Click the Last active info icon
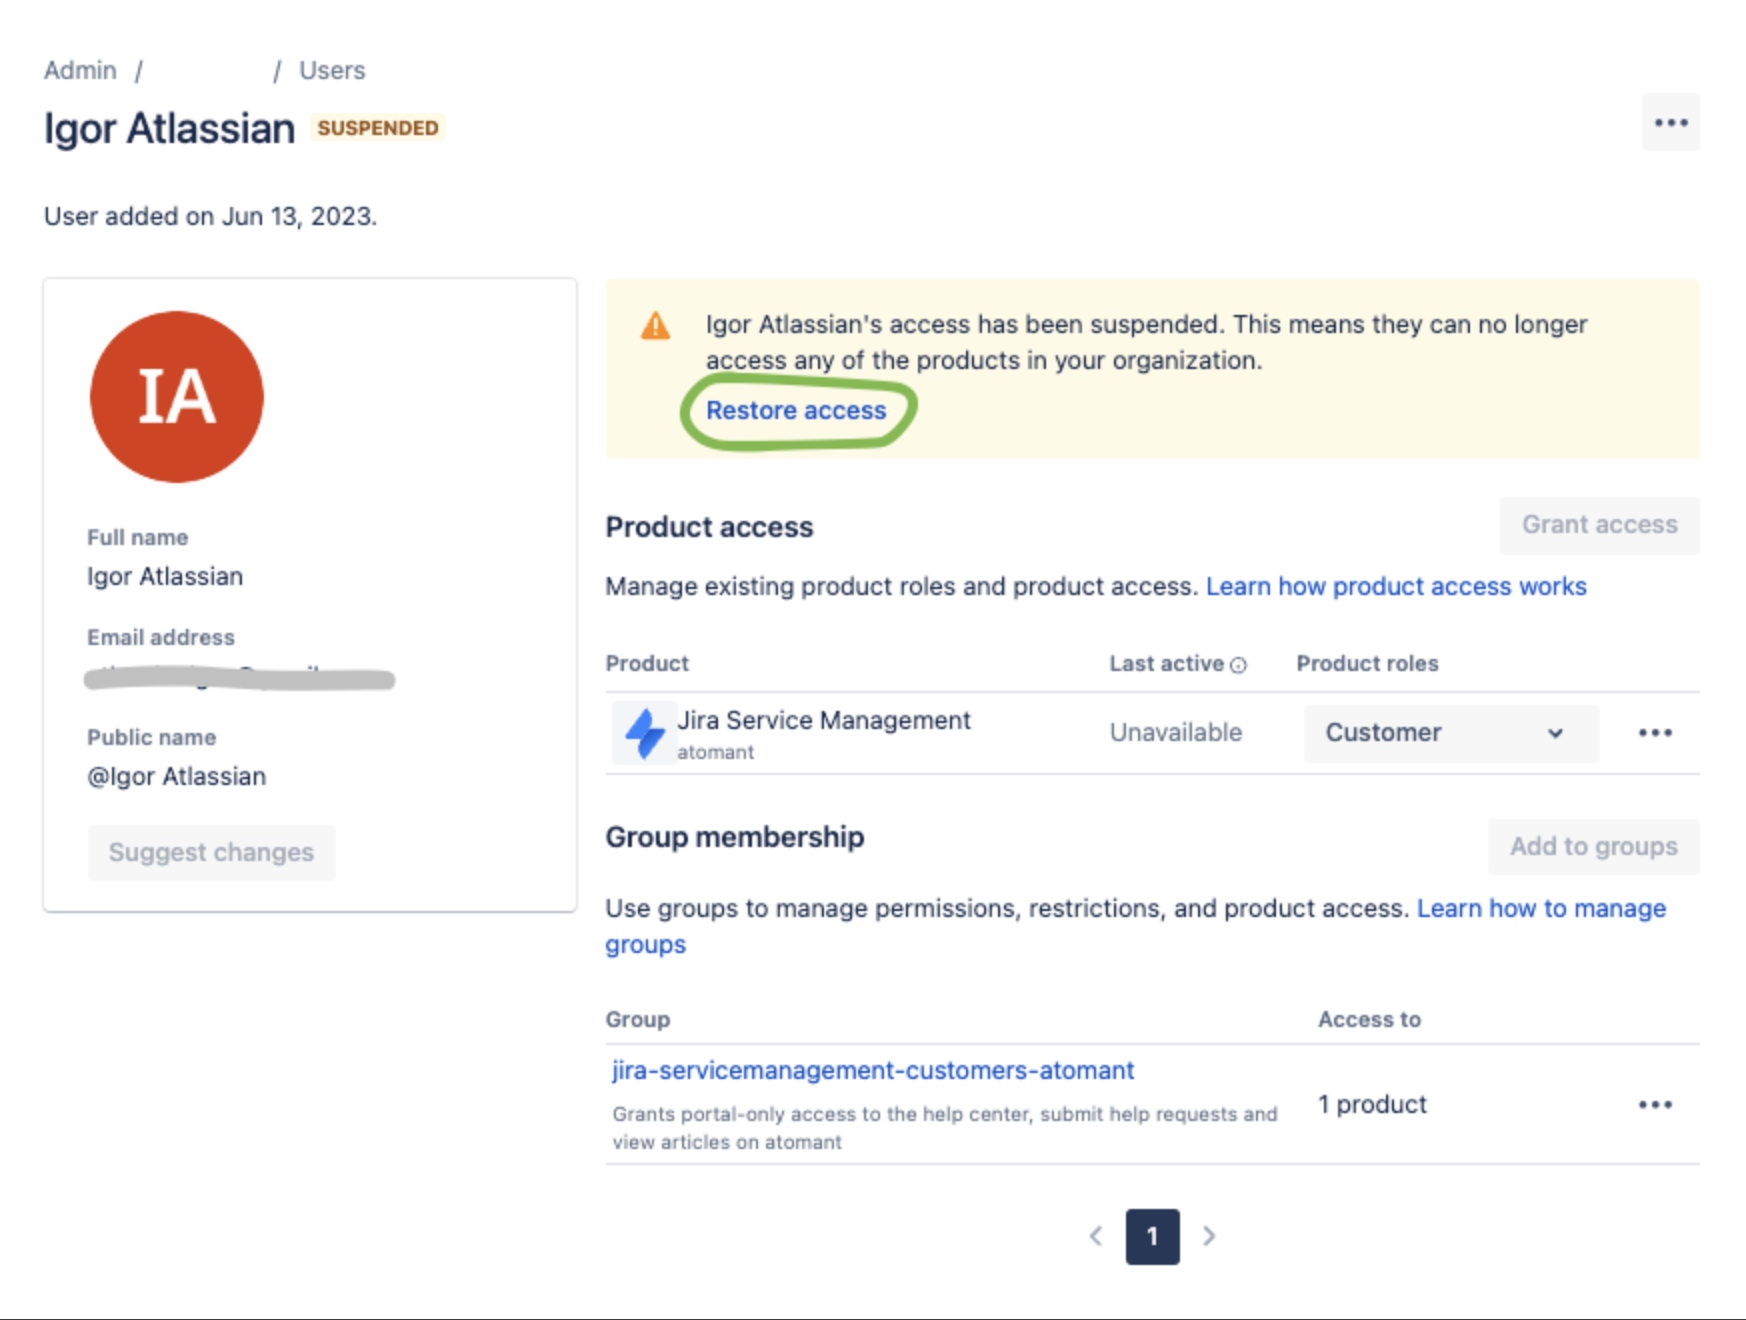The width and height of the screenshot is (1746, 1320). (1238, 665)
